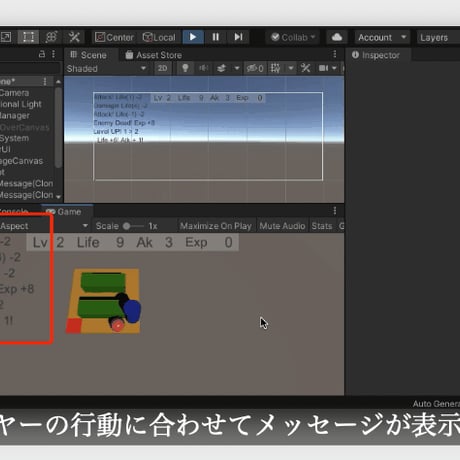Click the Life 9 text in Game view
The width and height of the screenshot is (460, 460).
(x=100, y=242)
